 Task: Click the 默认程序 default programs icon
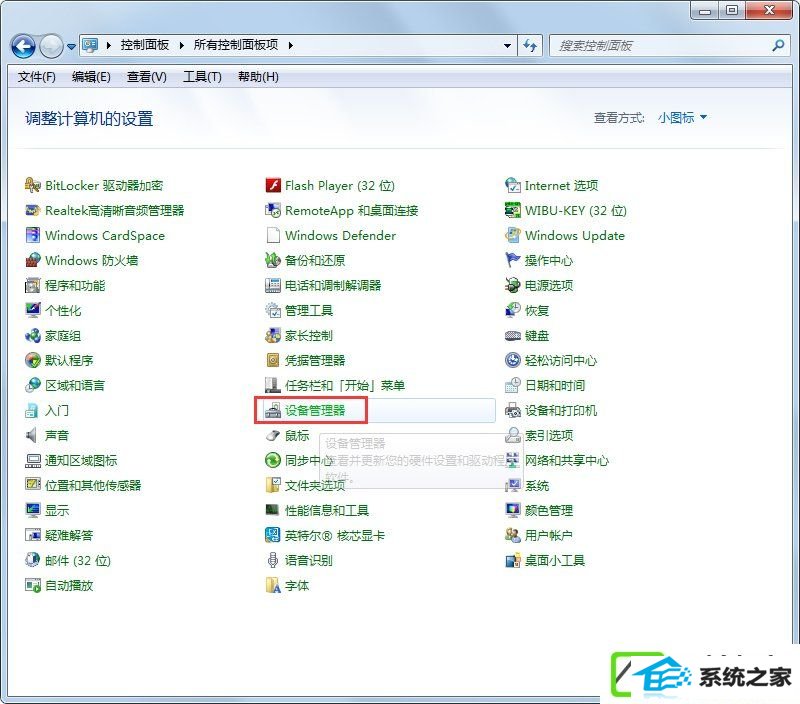[33, 360]
